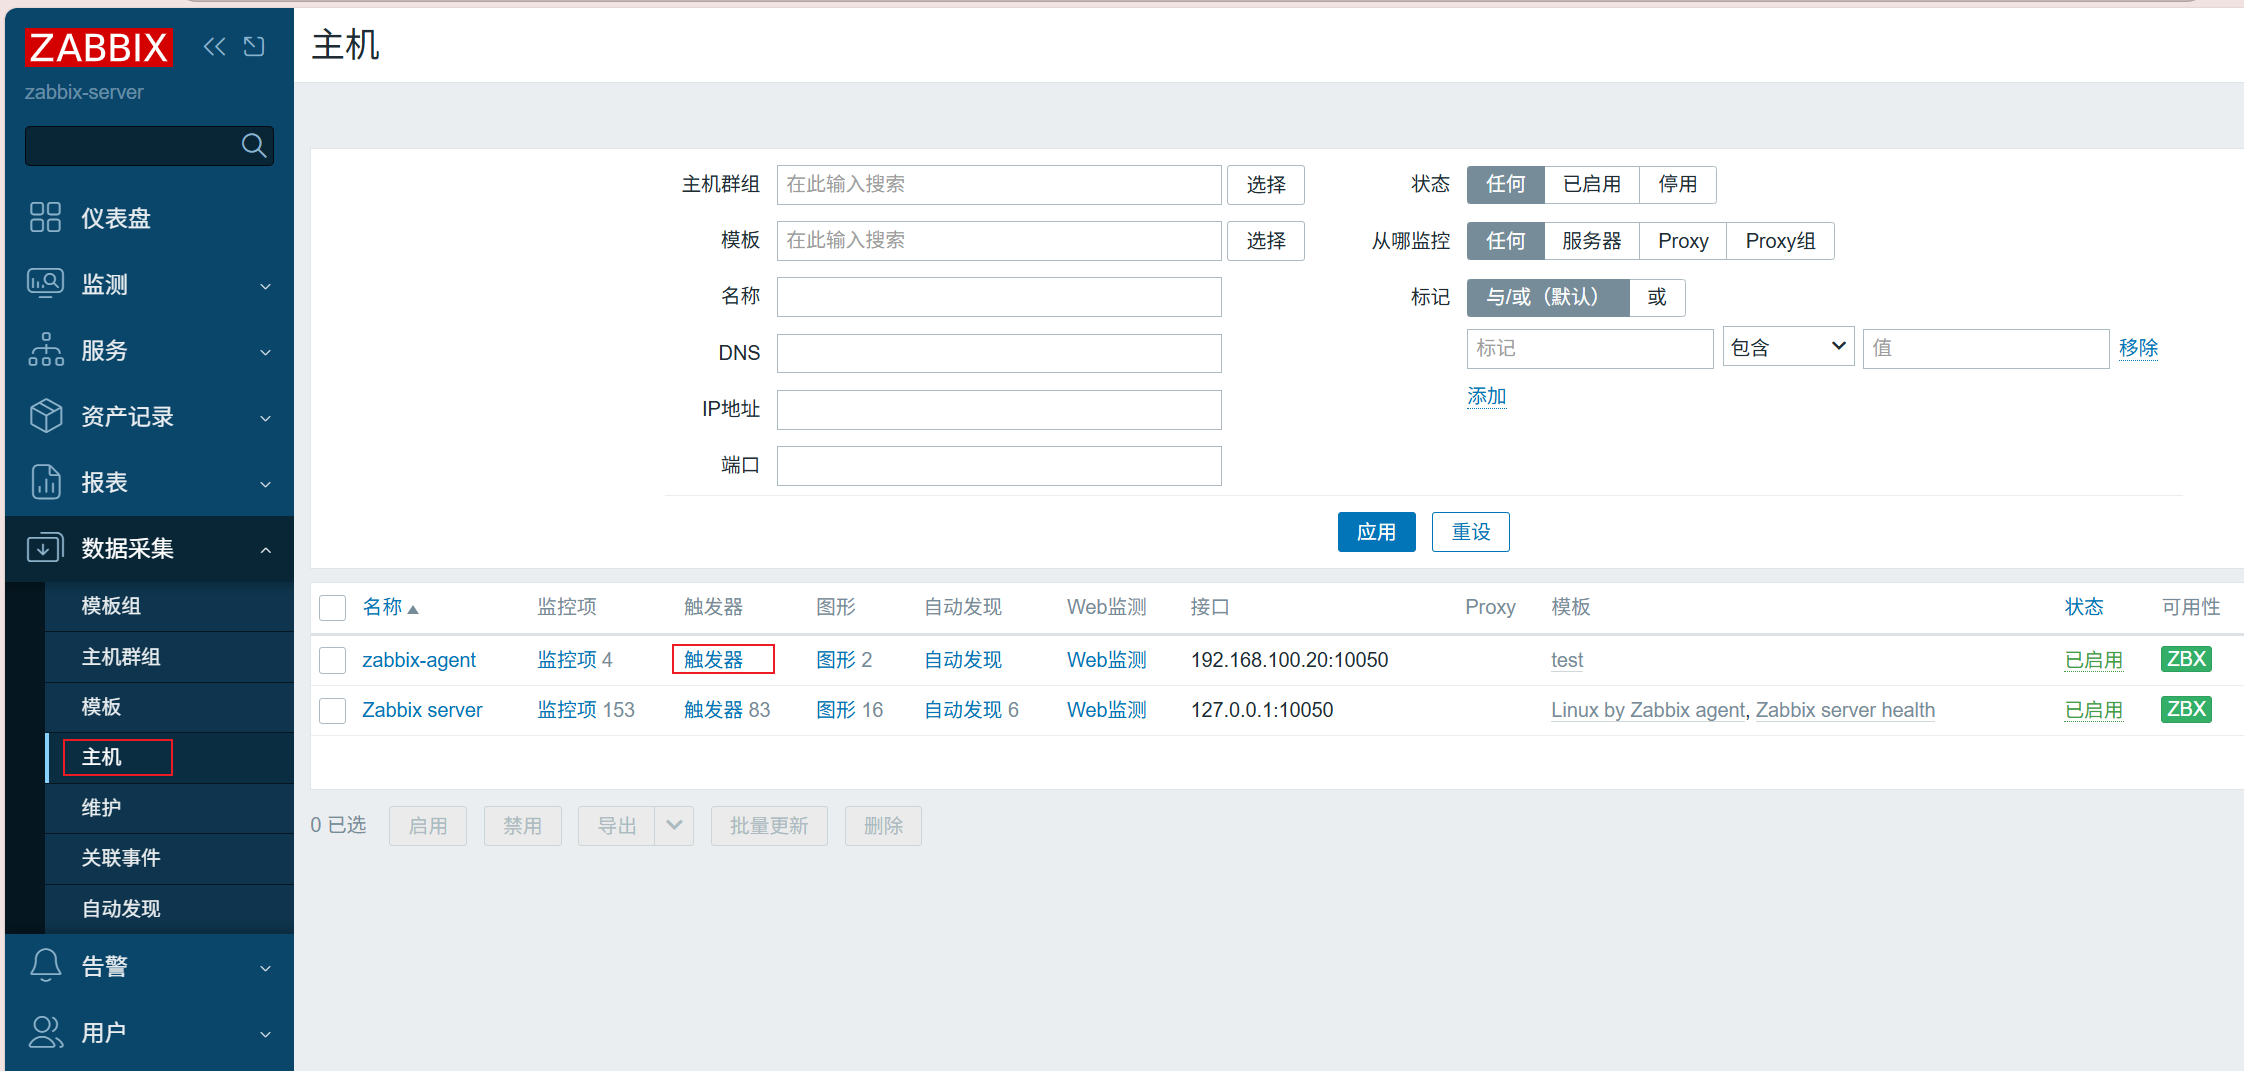Click the 告警 alerts bell icon
Viewport: 2244px width, 1071px height.
pyautogui.click(x=45, y=965)
